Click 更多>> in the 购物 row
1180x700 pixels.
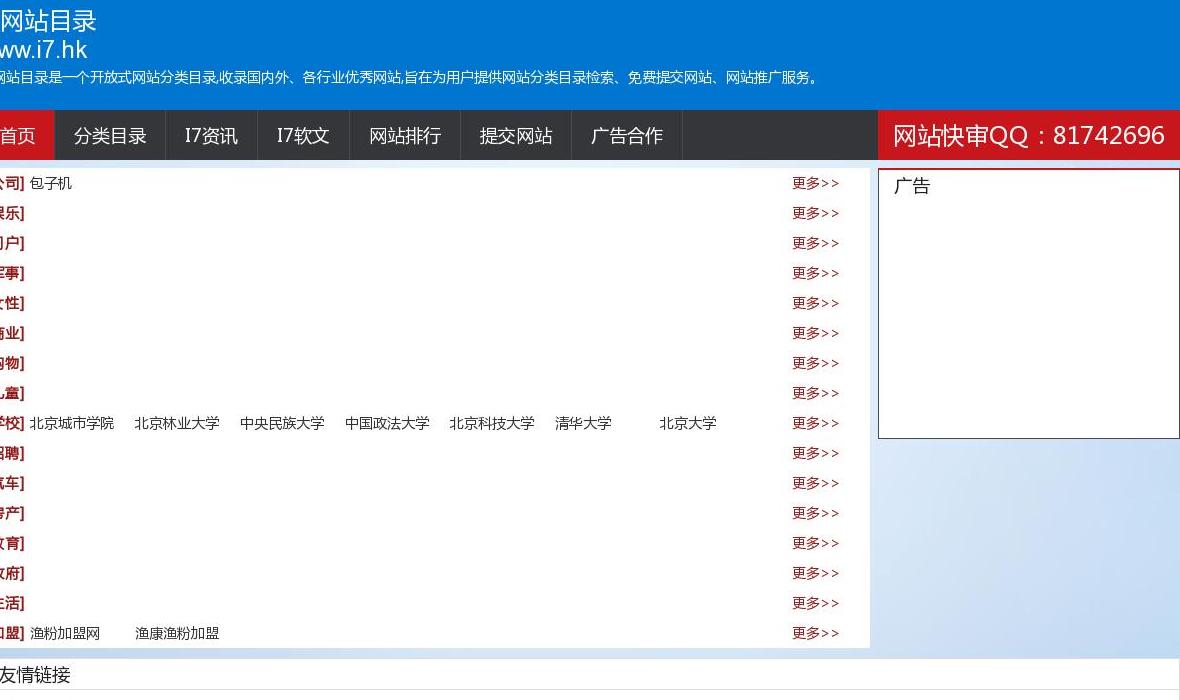click(x=815, y=364)
